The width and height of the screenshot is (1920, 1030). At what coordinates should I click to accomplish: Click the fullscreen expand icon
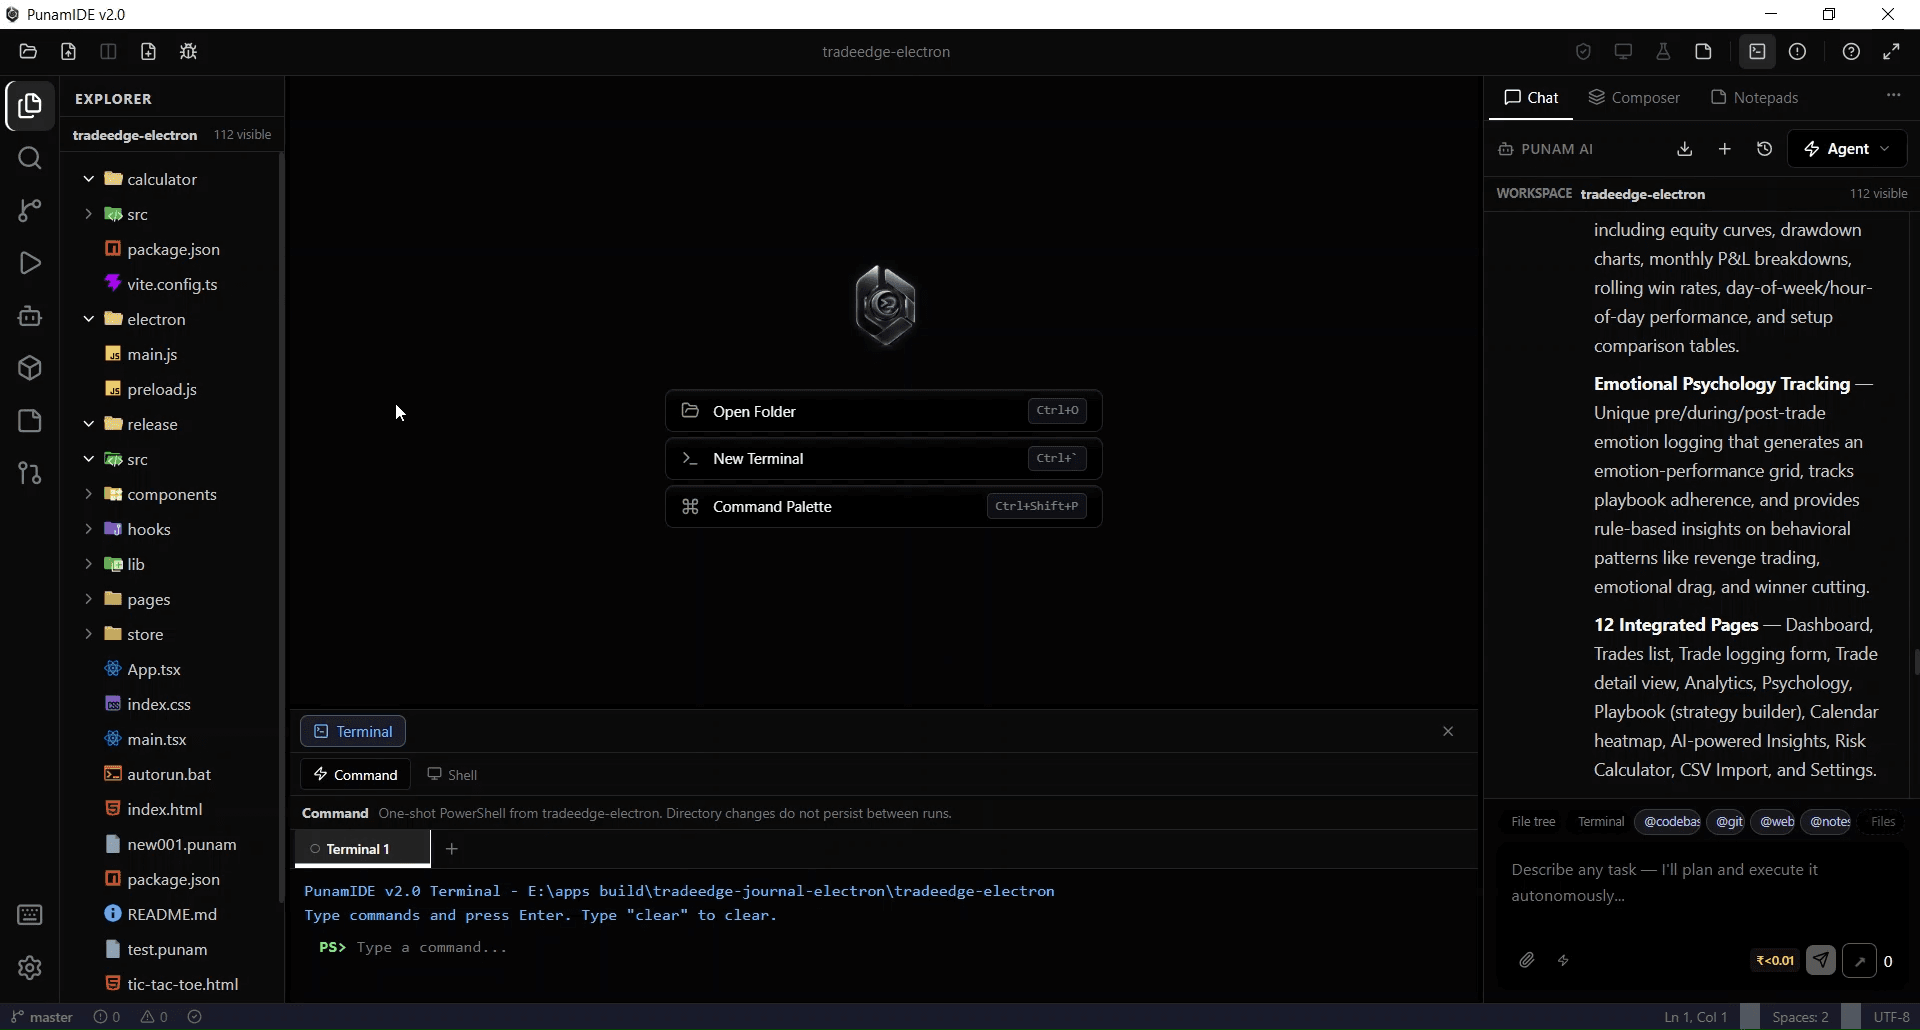(x=1891, y=52)
